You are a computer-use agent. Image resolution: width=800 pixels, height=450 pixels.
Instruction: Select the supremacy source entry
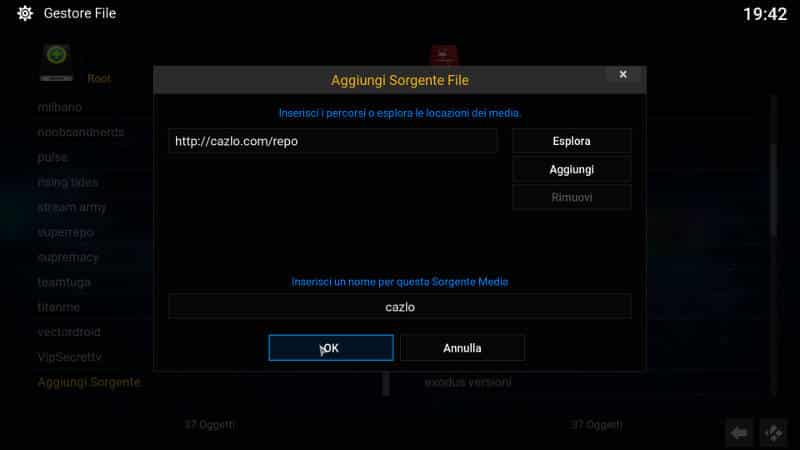pos(68,257)
